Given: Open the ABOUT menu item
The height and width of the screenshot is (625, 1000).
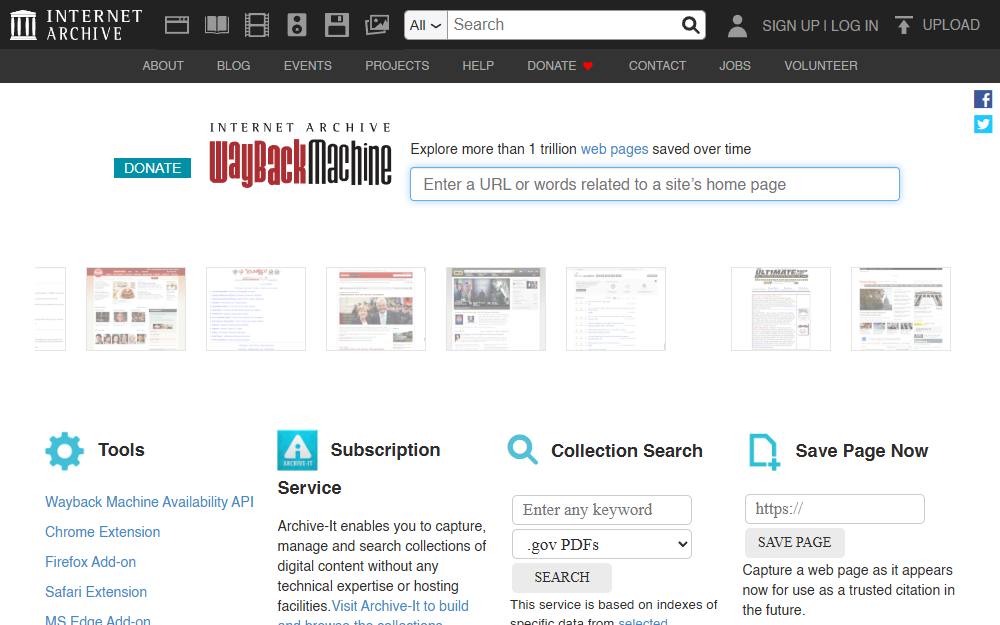Looking at the screenshot, I should pos(163,66).
